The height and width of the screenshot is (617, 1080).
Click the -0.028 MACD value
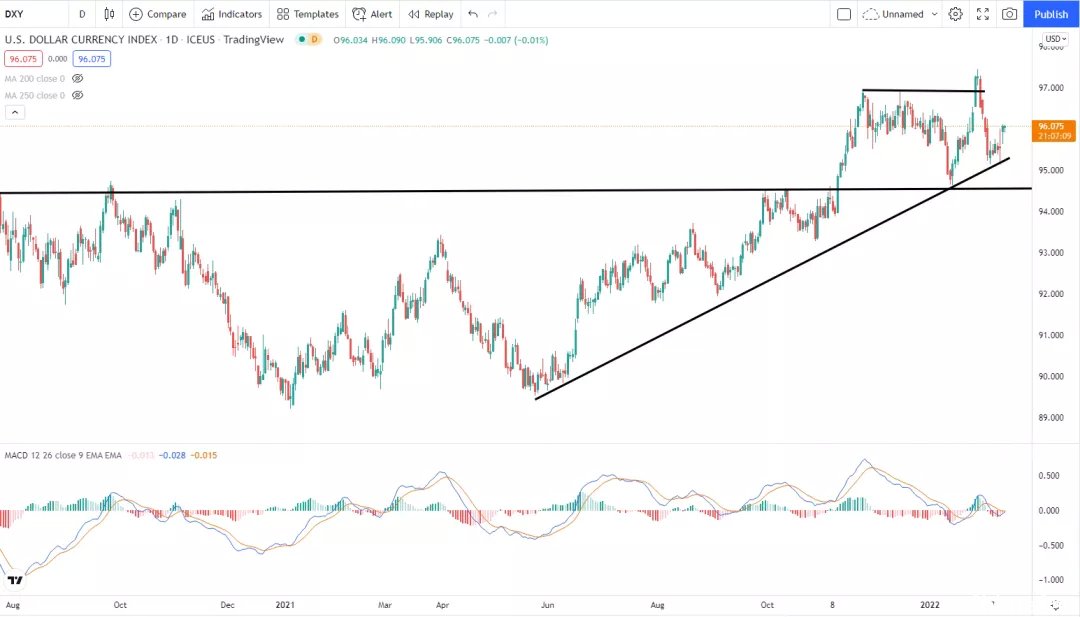tap(172, 455)
